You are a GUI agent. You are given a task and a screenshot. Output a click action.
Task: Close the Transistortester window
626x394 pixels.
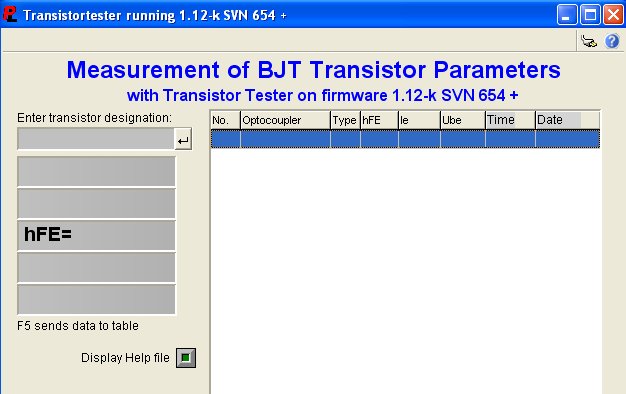tap(613, 15)
